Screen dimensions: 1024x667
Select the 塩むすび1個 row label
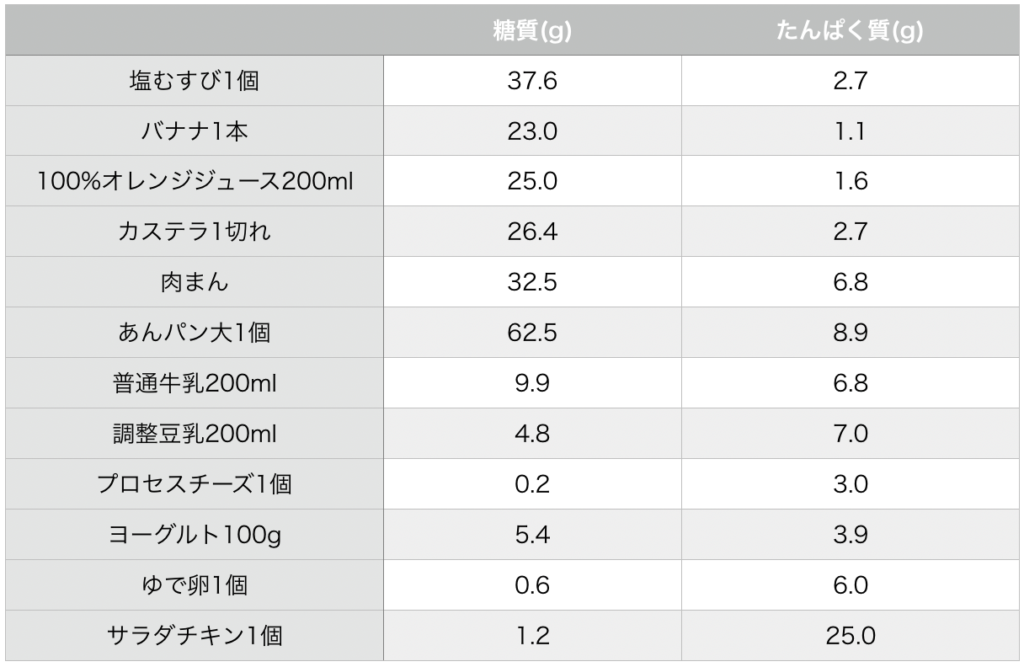point(195,80)
